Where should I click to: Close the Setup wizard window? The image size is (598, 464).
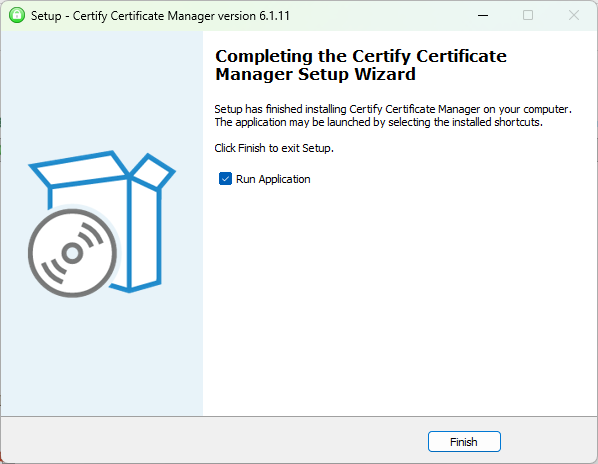coord(574,15)
